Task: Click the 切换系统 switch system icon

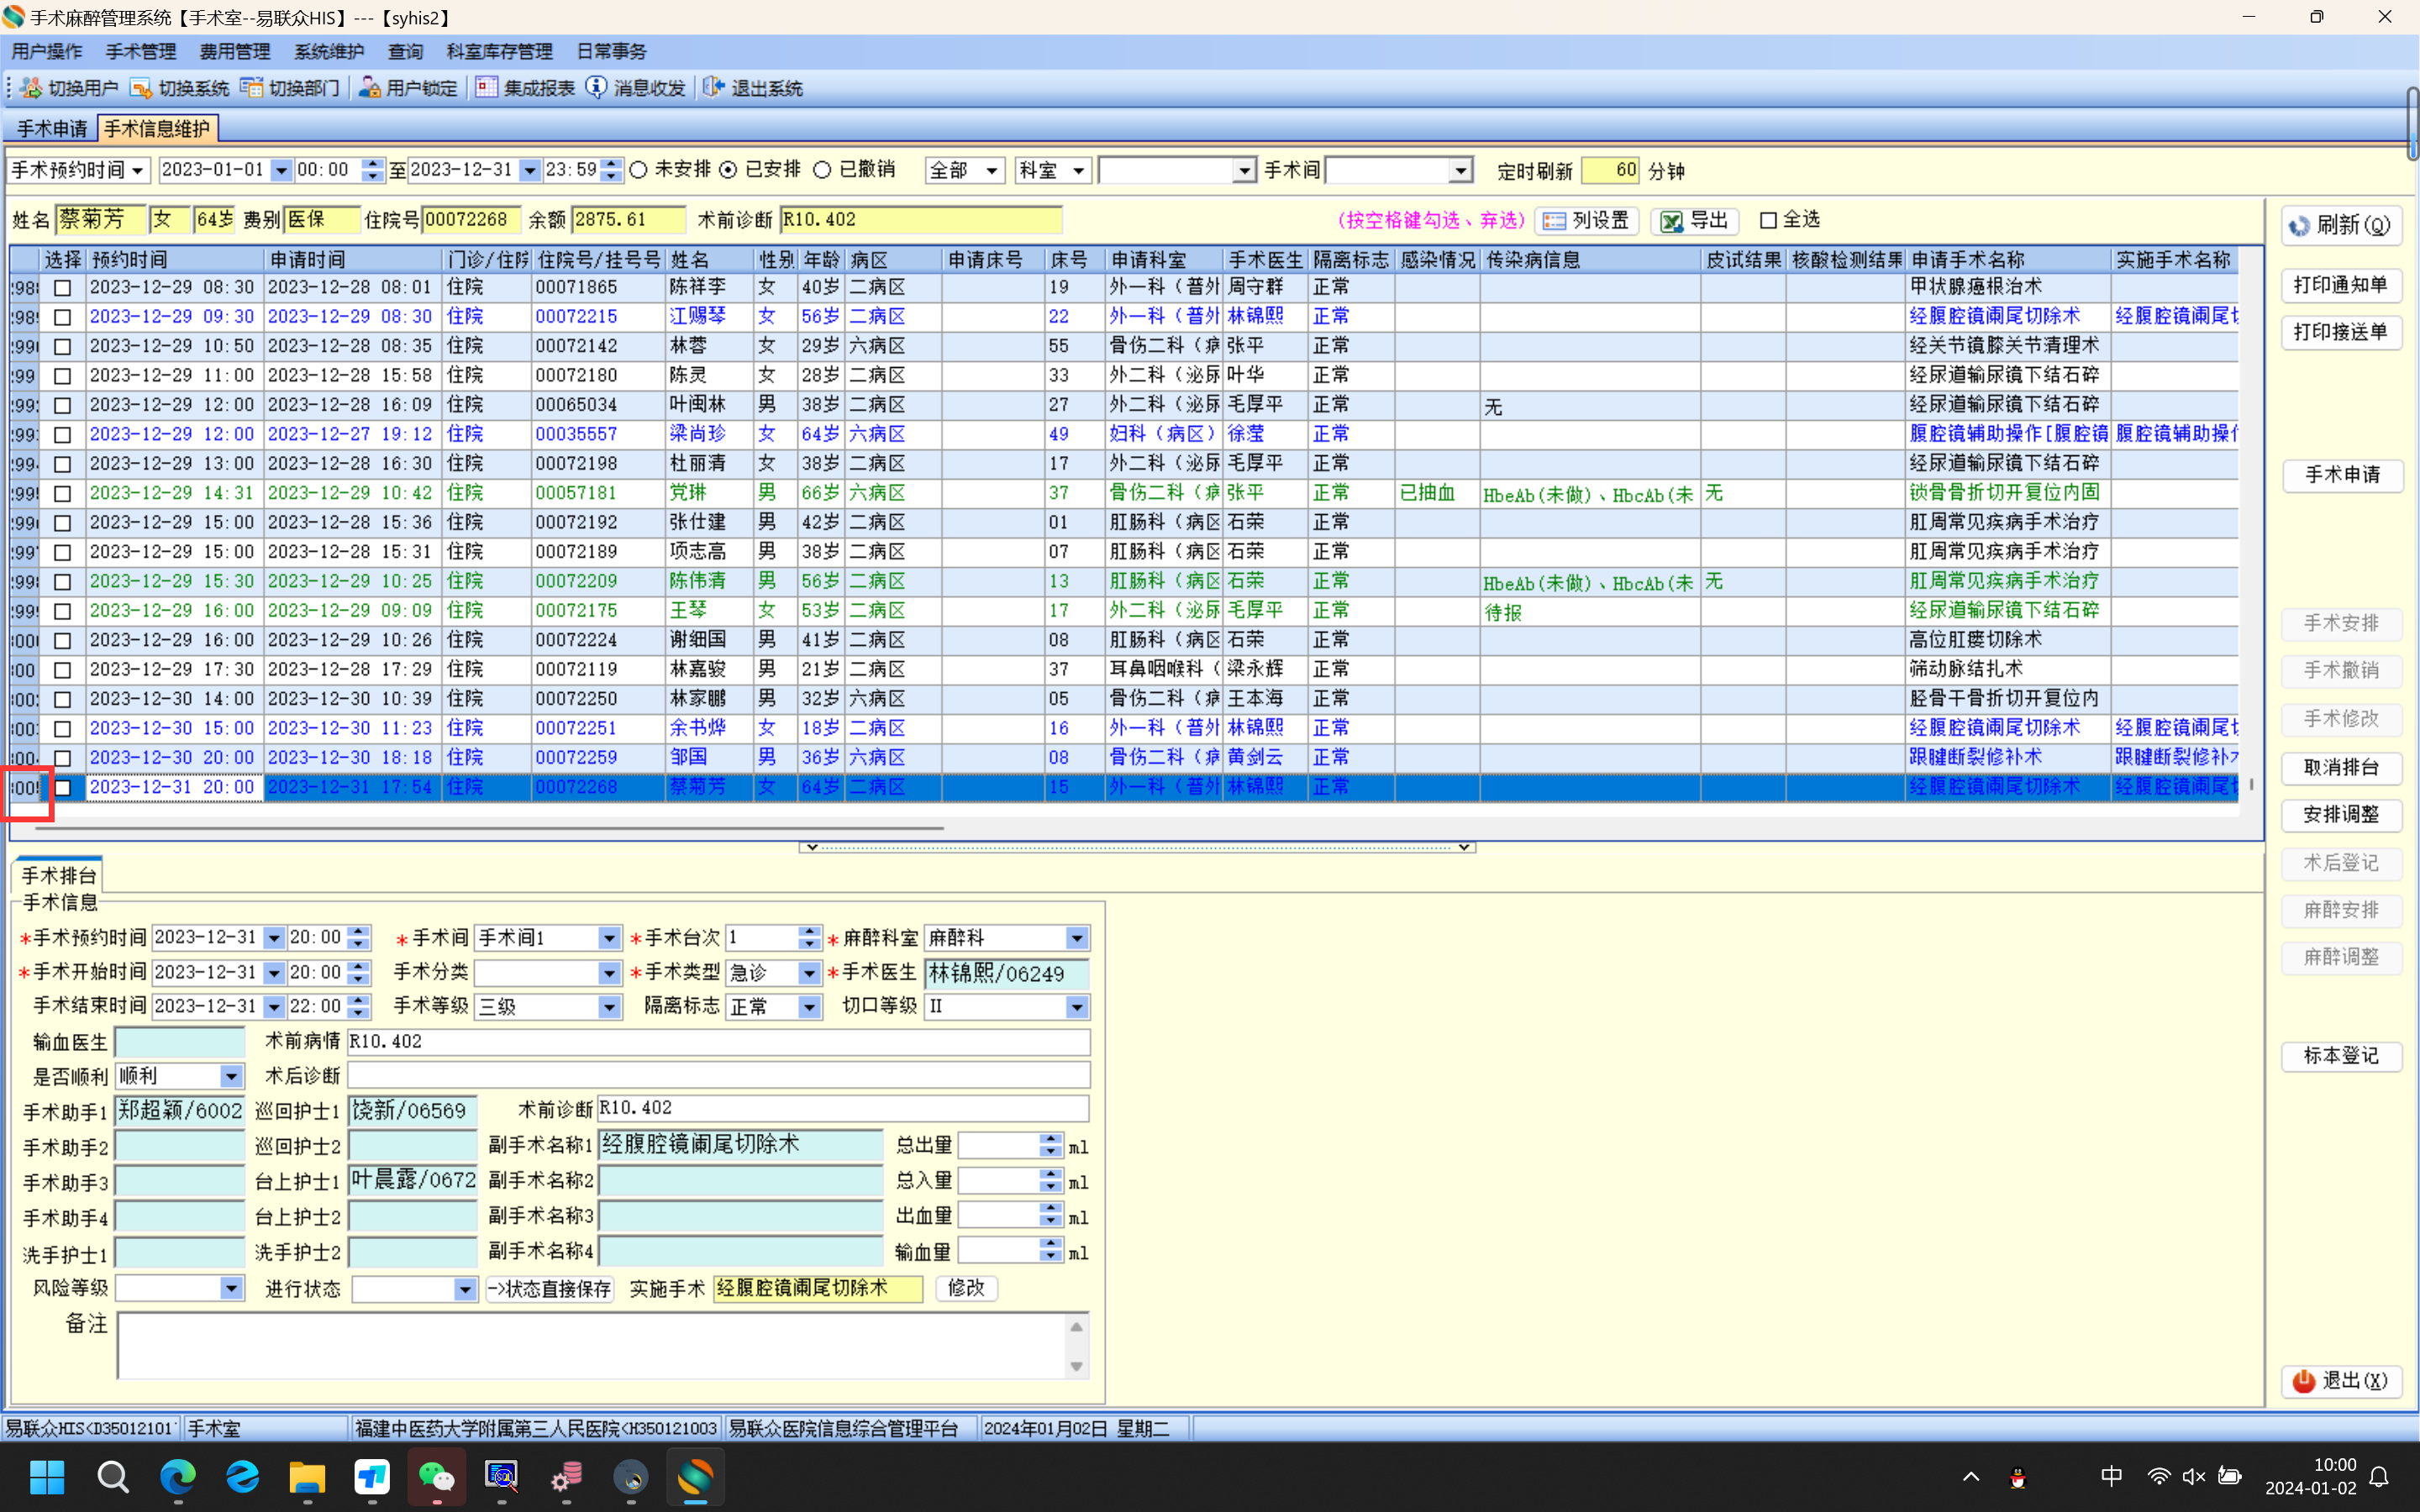Action: pyautogui.click(x=141, y=88)
